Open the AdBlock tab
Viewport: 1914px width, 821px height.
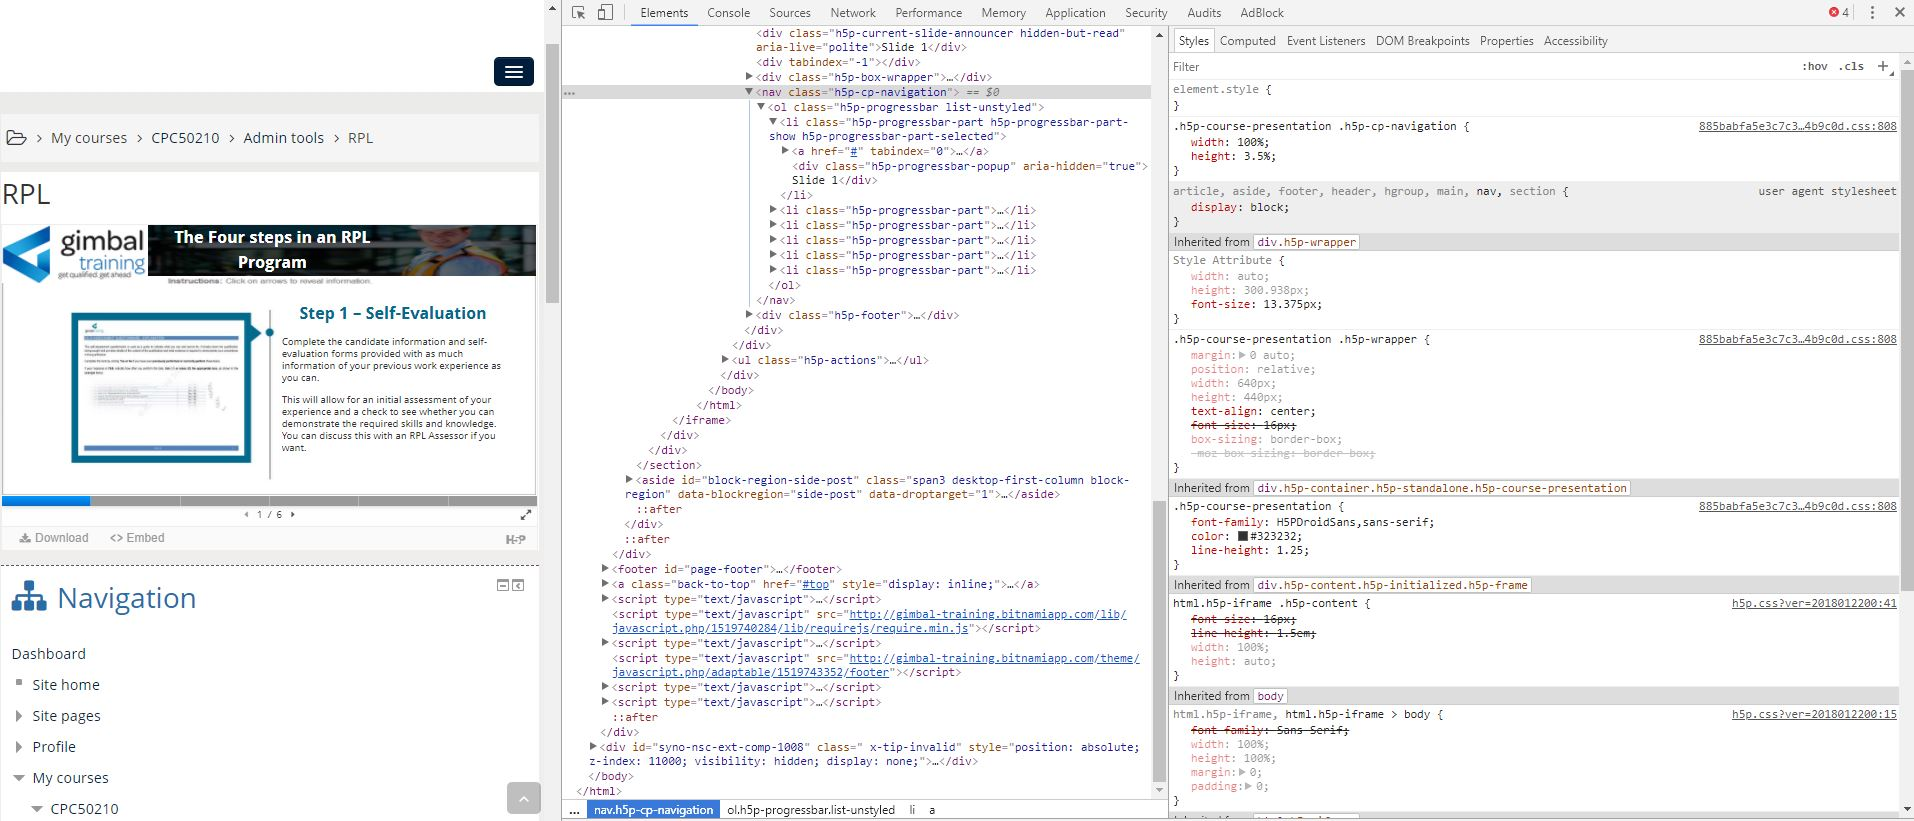click(x=1262, y=13)
